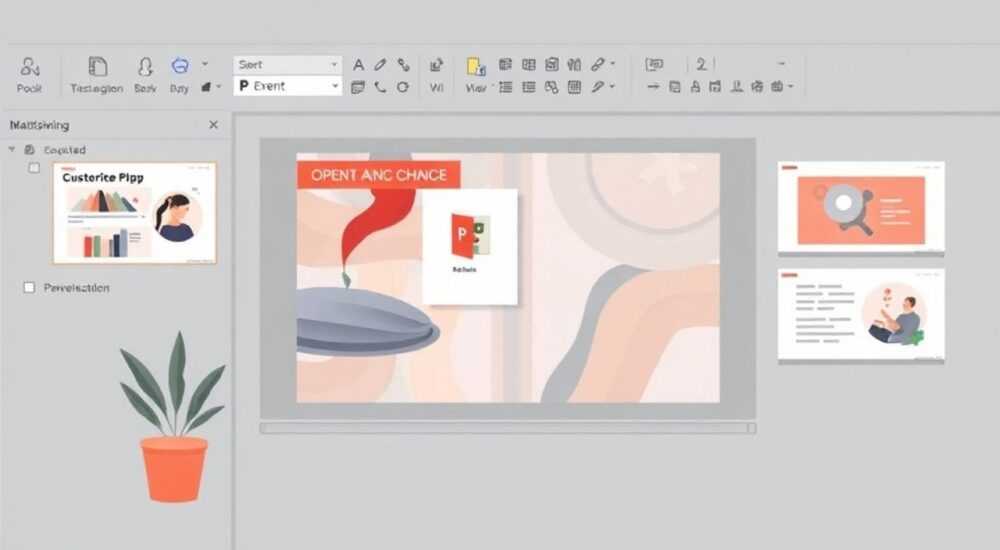Click the letter A text icon beside Sort
Image resolution: width=1000 pixels, height=550 pixels.
pyautogui.click(x=358, y=64)
